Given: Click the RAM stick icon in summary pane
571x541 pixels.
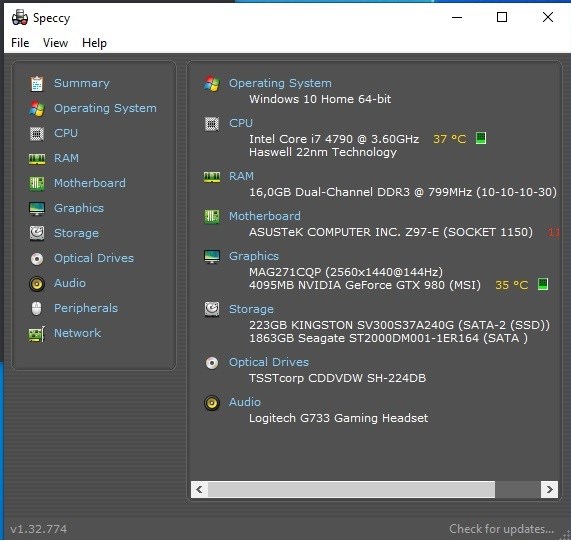Looking at the screenshot, I should (212, 177).
